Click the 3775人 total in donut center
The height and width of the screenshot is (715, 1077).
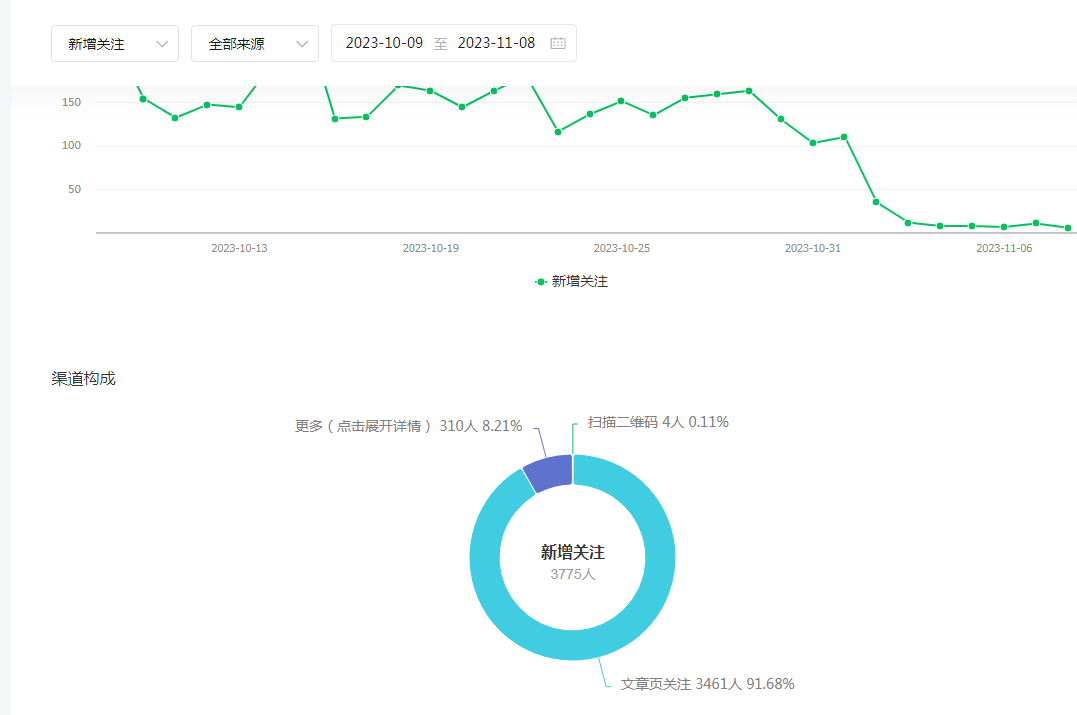pos(572,574)
